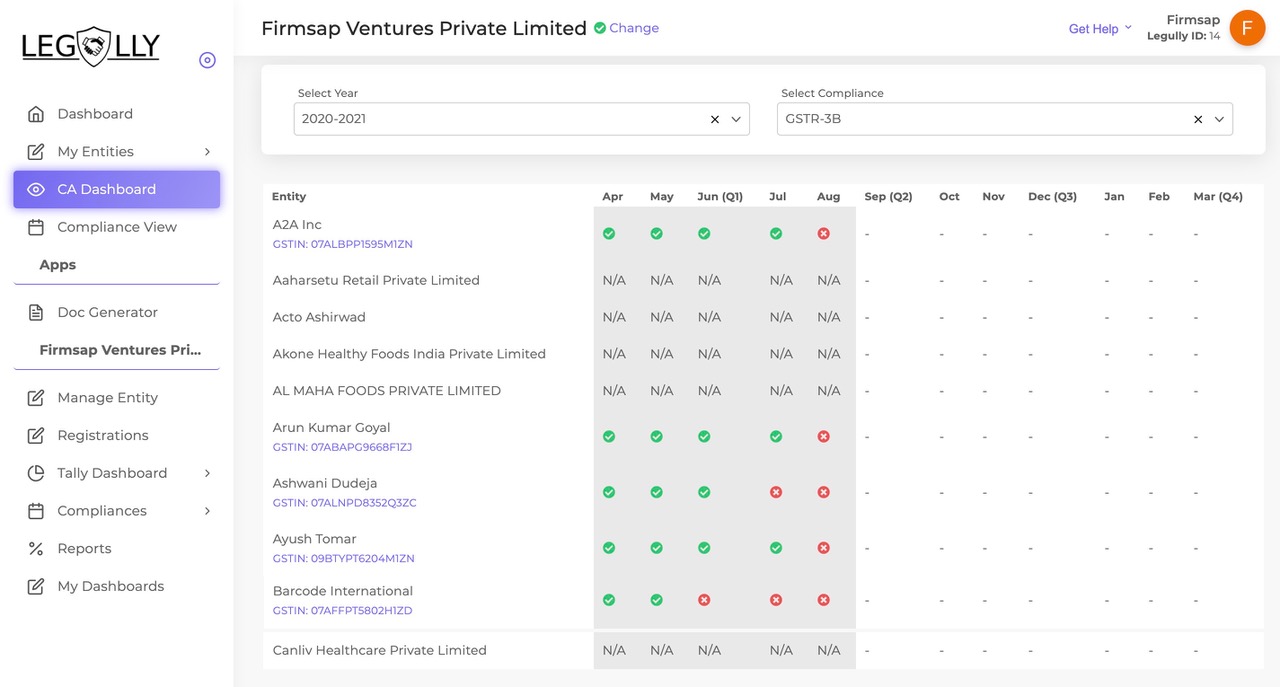Open GSTIN 09BTYPT6204M1ZN link
The image size is (1280, 687).
(343, 559)
